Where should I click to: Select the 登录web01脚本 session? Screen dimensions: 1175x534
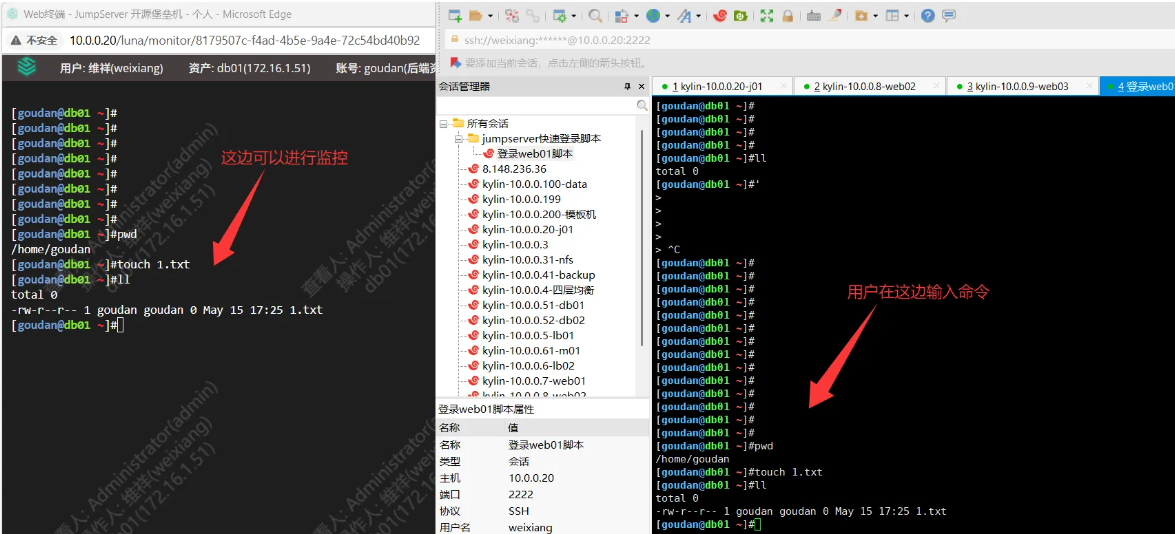coord(535,154)
